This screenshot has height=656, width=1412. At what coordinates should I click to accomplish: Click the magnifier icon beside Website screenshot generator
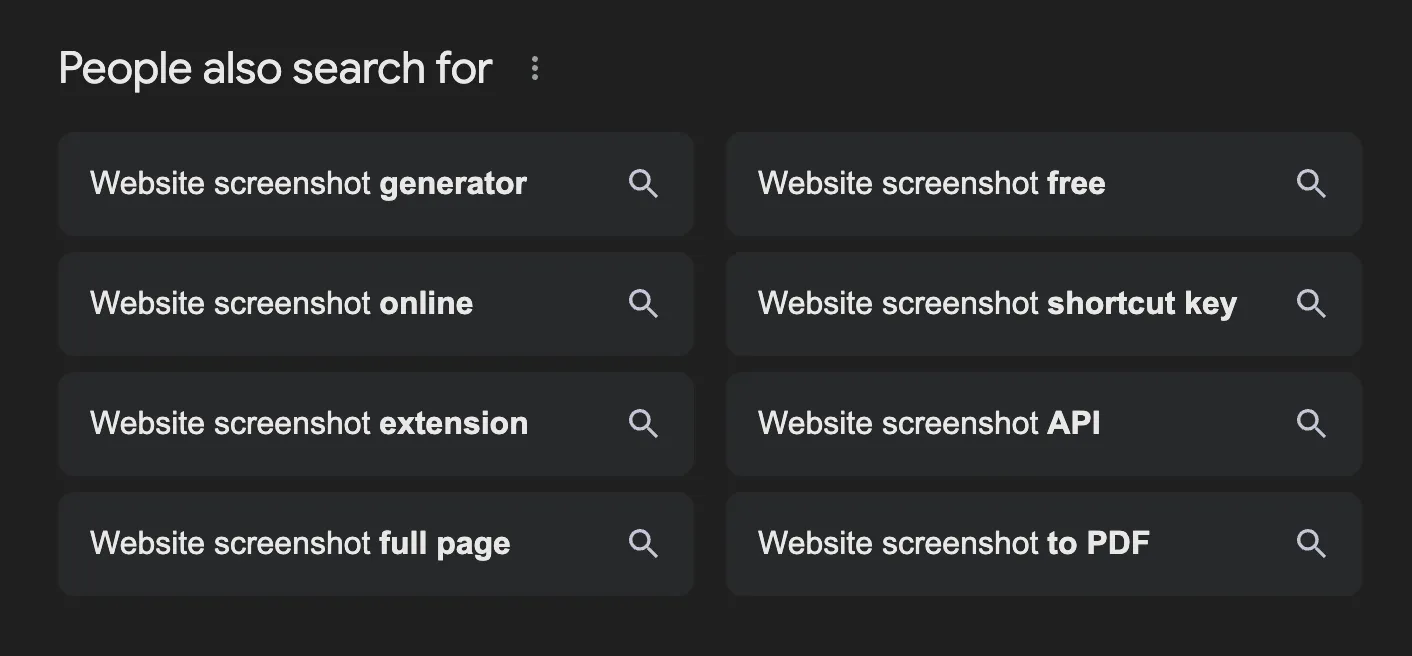click(x=644, y=184)
